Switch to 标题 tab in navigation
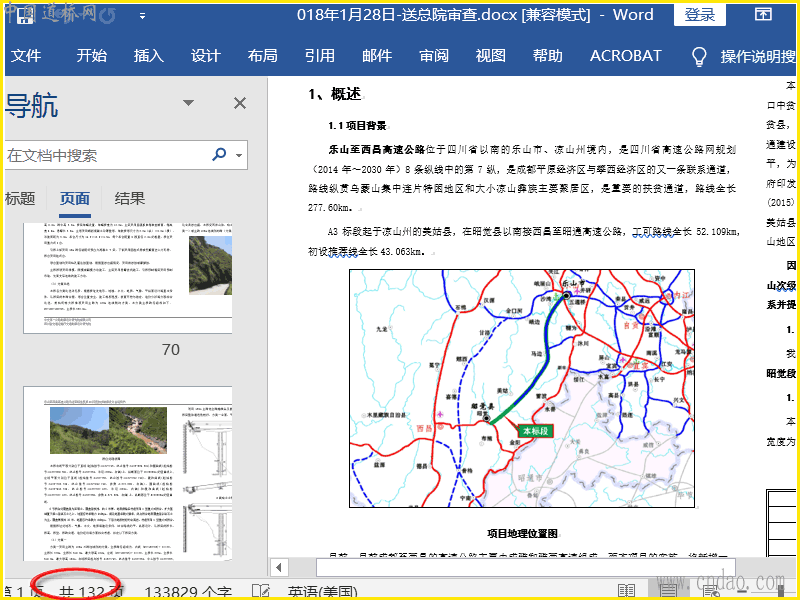The height and width of the screenshot is (600, 800). coord(20,199)
